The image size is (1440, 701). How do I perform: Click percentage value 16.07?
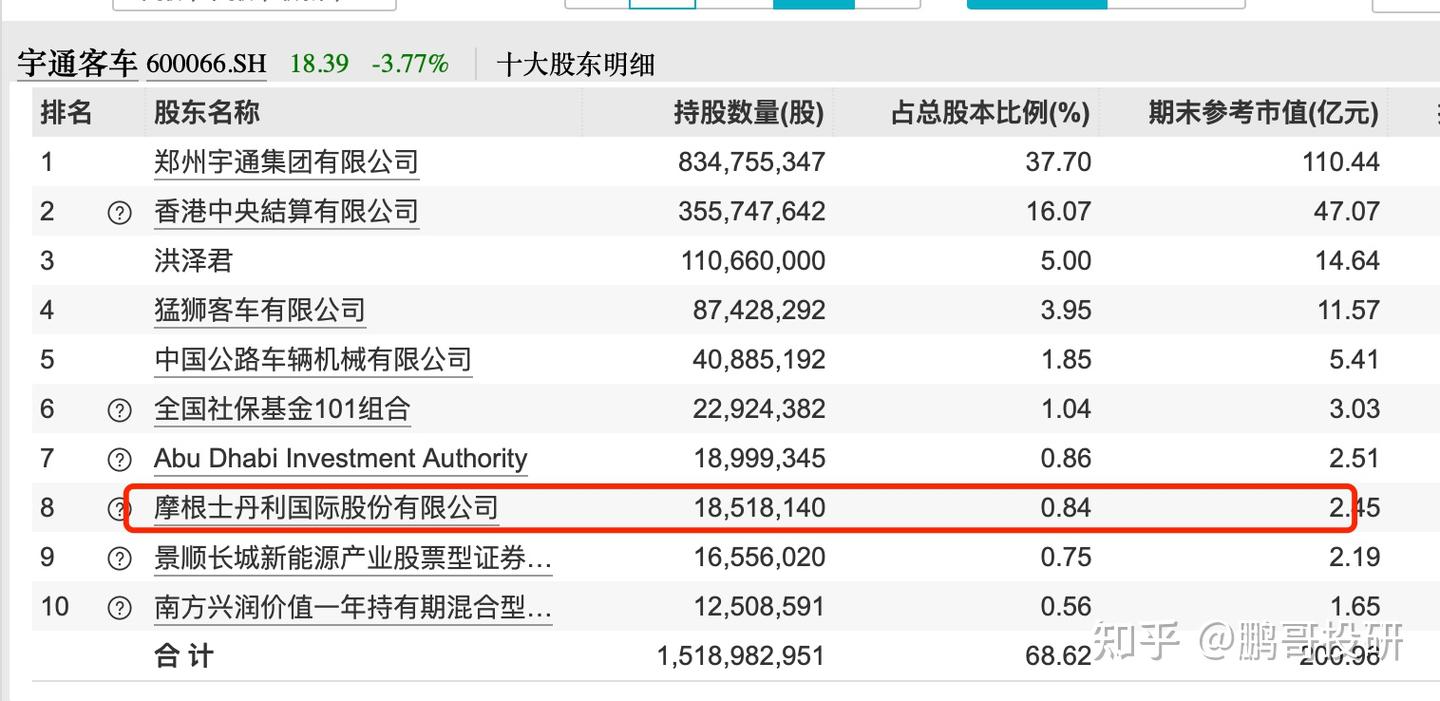pos(1058,211)
